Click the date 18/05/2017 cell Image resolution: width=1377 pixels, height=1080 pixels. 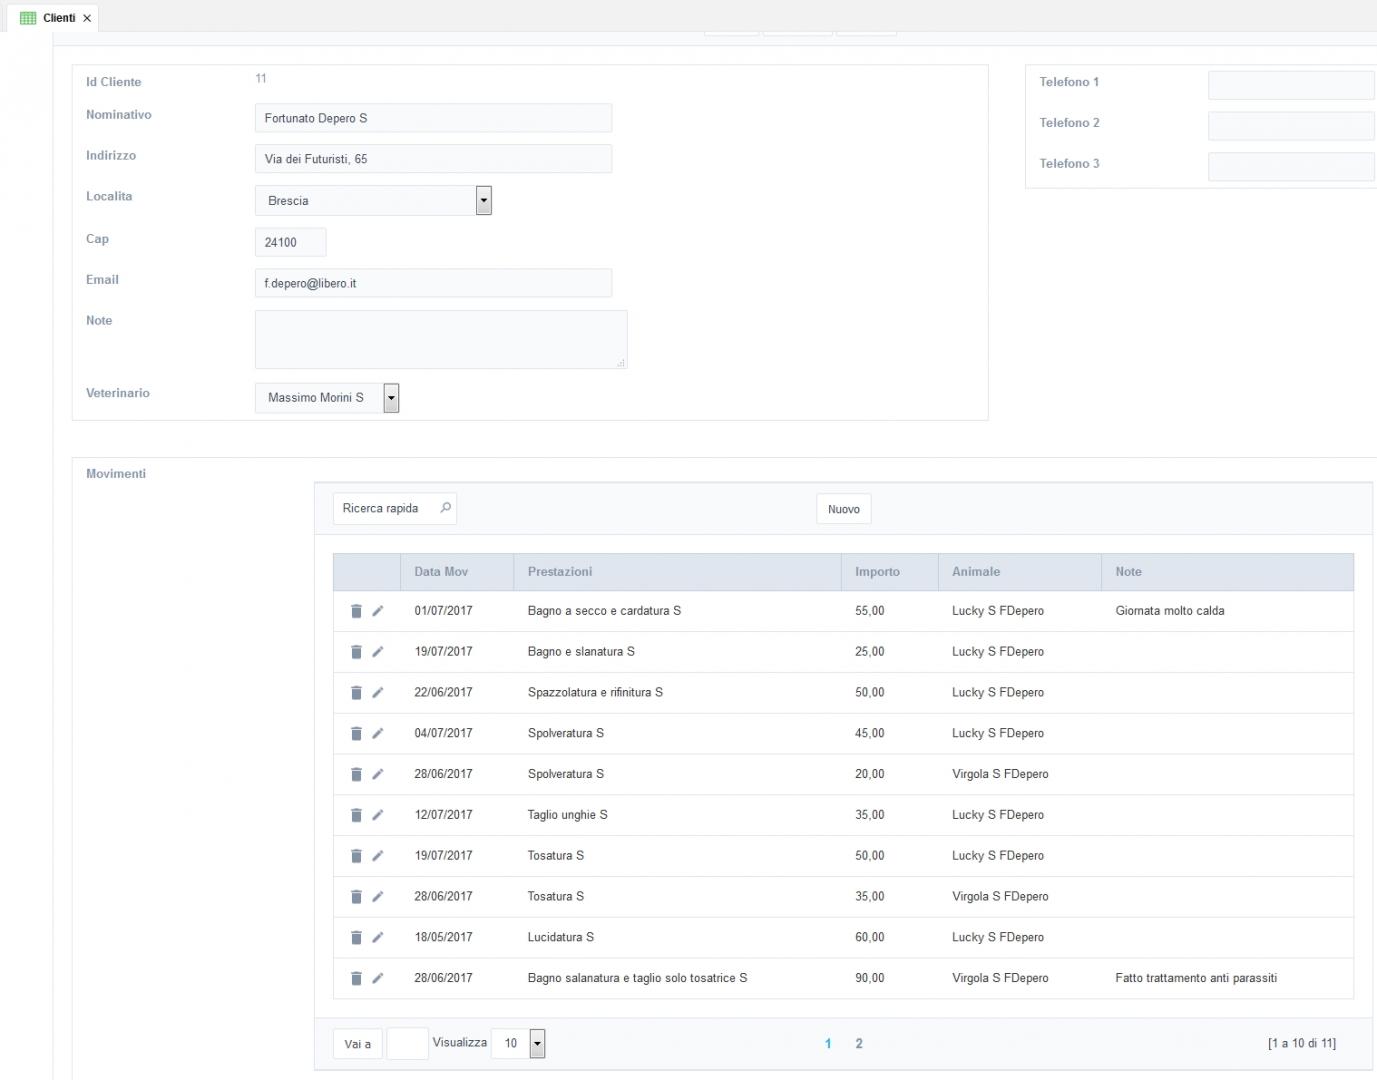443,938
